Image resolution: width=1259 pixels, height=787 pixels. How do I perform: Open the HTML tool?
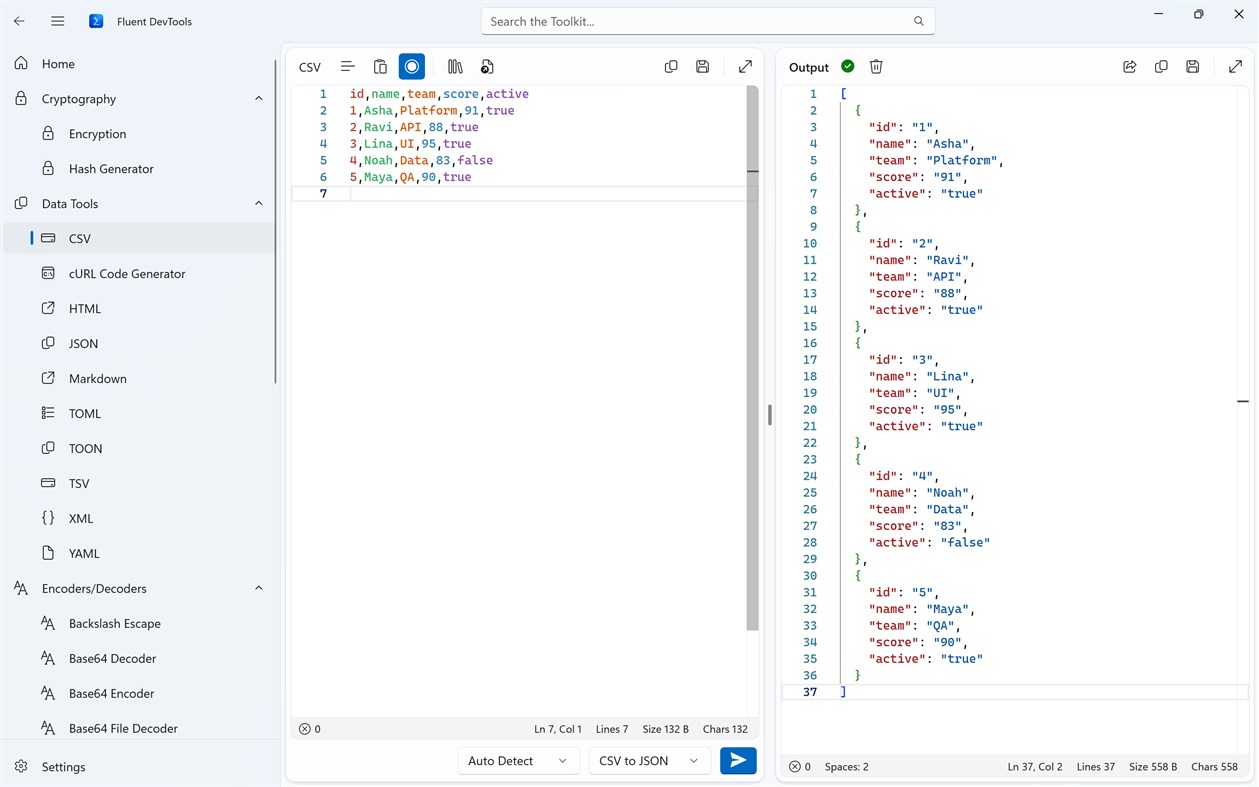[140, 309]
